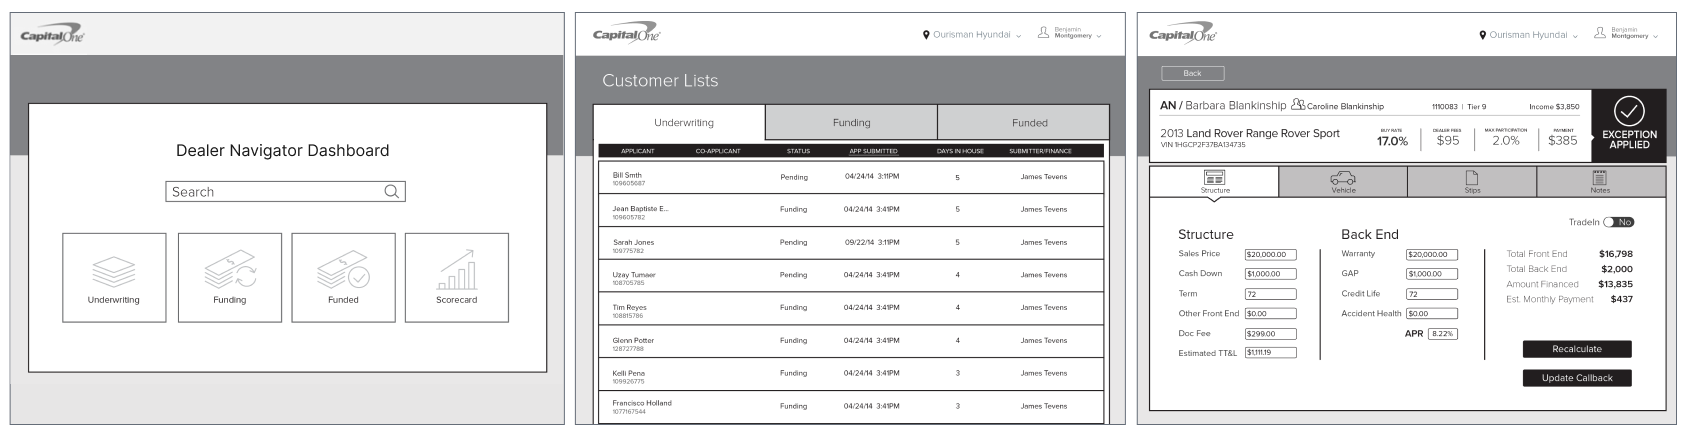
Task: Open the Tim Reyes applicant row
Action: (x=851, y=308)
